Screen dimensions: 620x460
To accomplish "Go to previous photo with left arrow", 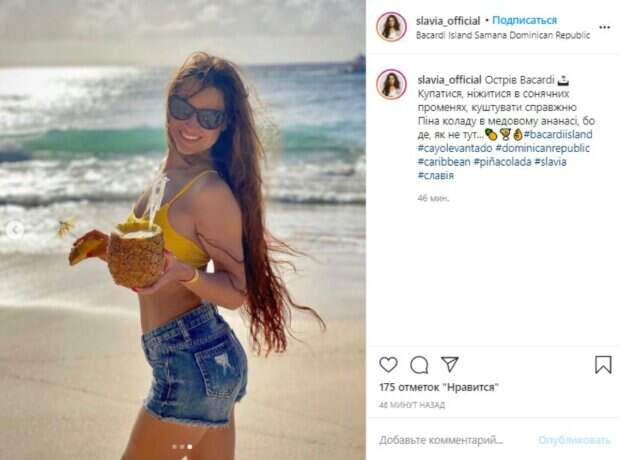I will click(15, 229).
